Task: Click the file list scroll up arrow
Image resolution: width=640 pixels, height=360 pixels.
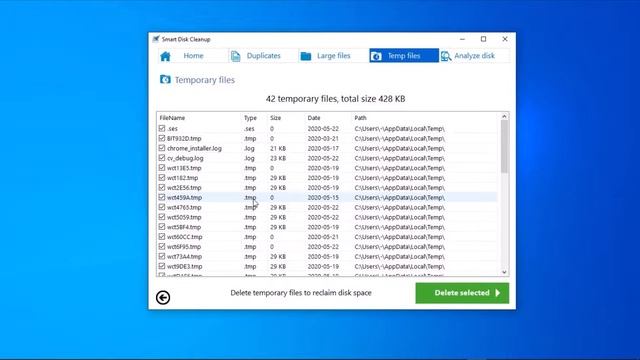Action: (x=504, y=117)
